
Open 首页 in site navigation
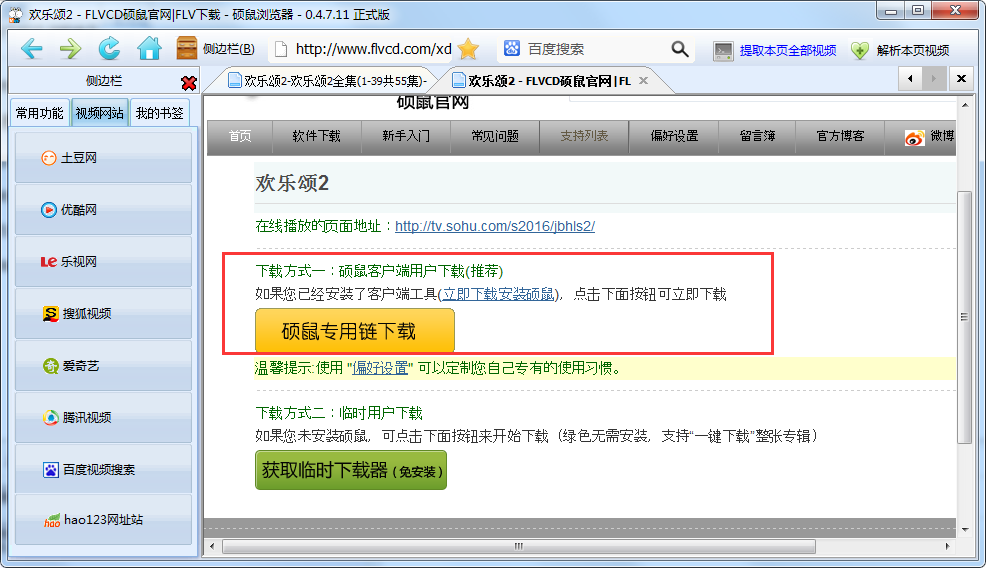coord(240,136)
